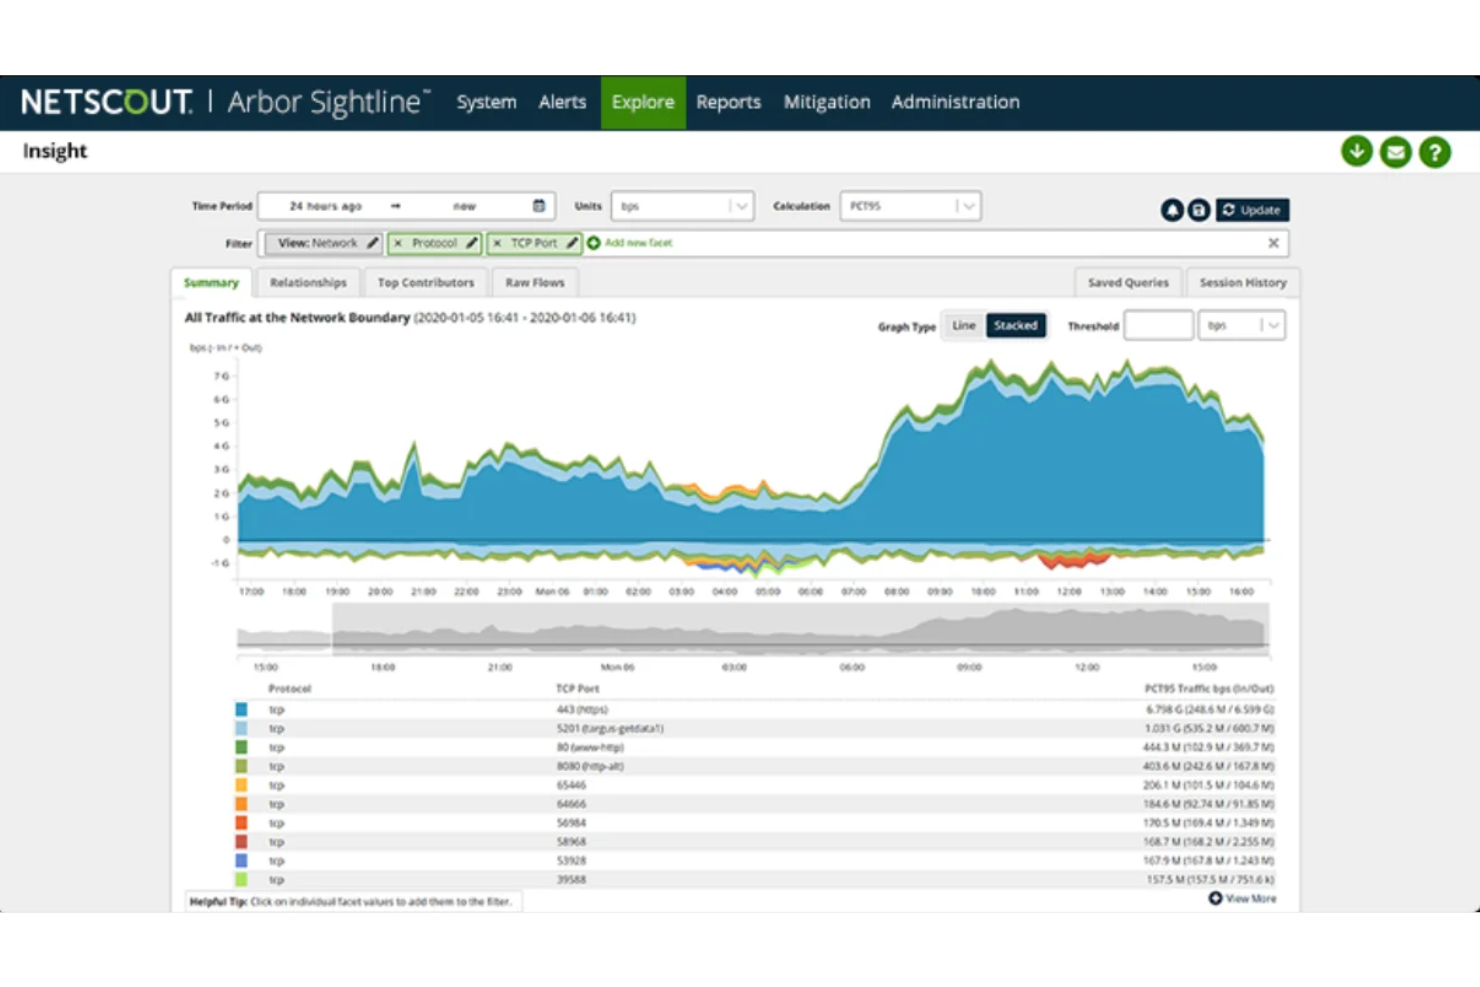Click the save query icon beside Update
This screenshot has height=987, width=1480.
coord(1198,210)
